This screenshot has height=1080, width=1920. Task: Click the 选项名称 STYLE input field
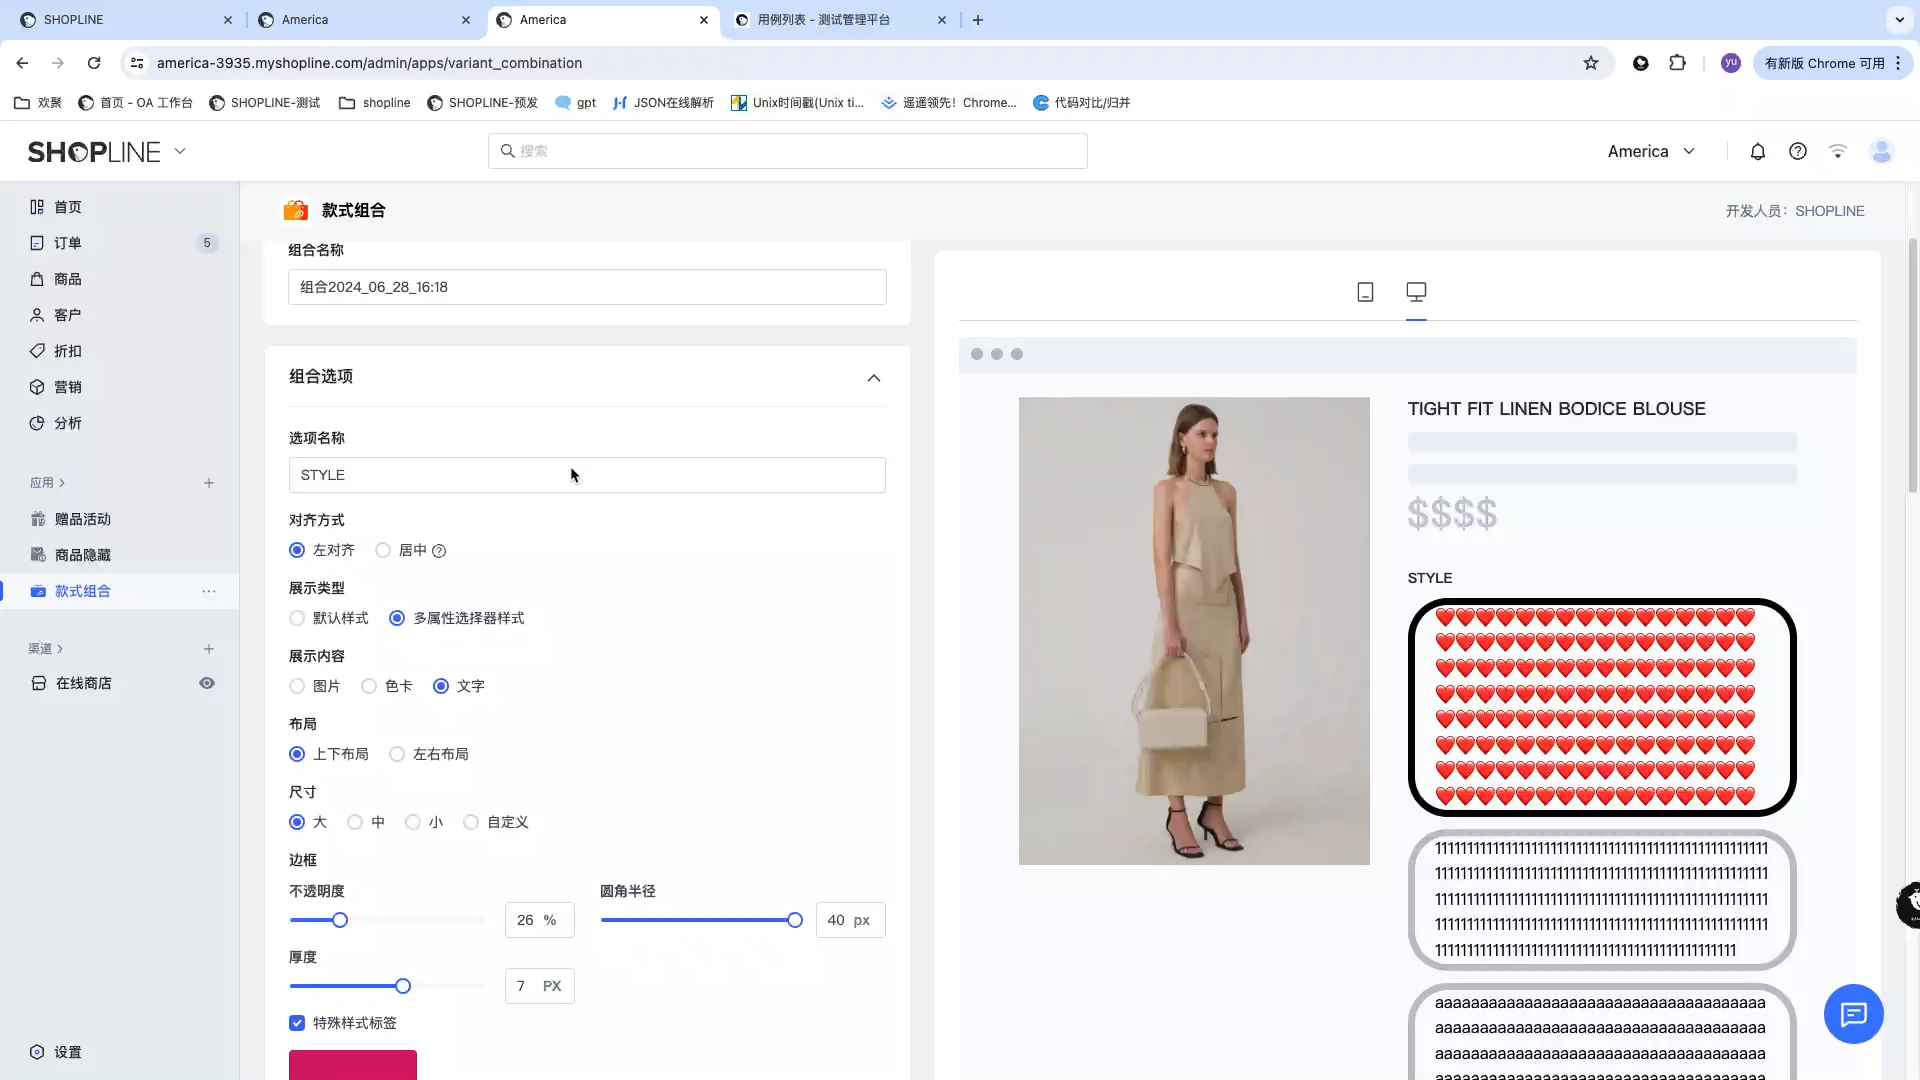587,475
